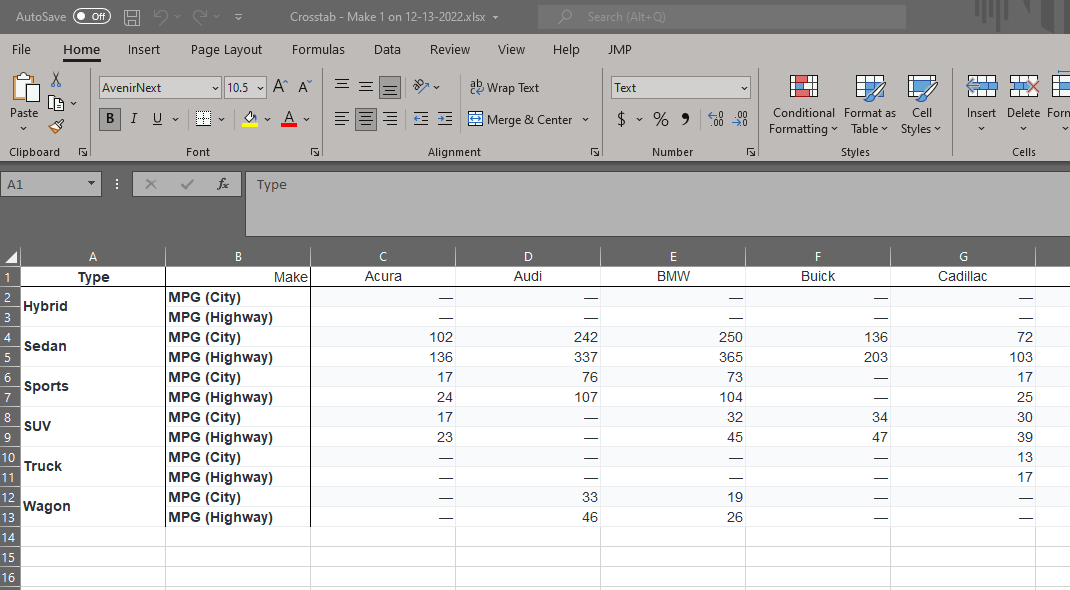Toggle AutoSave switch on
This screenshot has height=590, width=1070.
92,17
